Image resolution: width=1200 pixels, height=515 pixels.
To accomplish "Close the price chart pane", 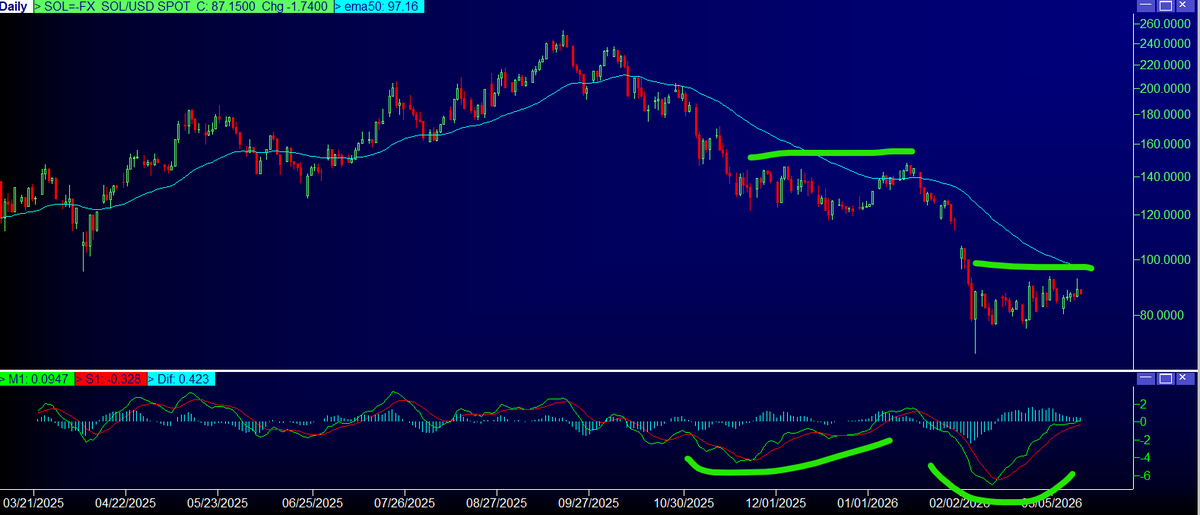I will point(1185,7).
